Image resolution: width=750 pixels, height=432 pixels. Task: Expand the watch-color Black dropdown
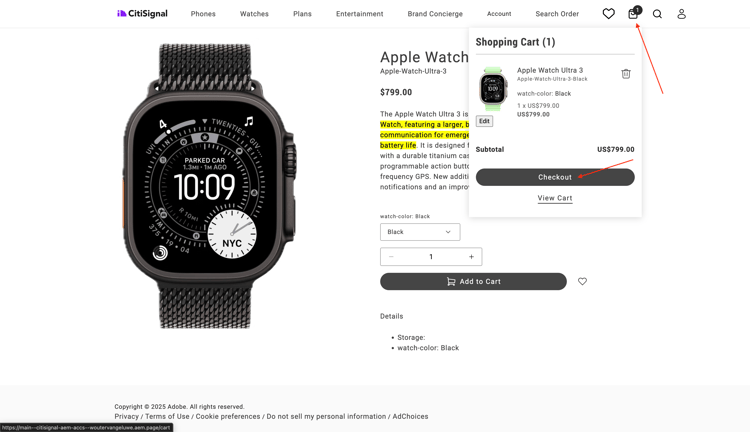[420, 232]
